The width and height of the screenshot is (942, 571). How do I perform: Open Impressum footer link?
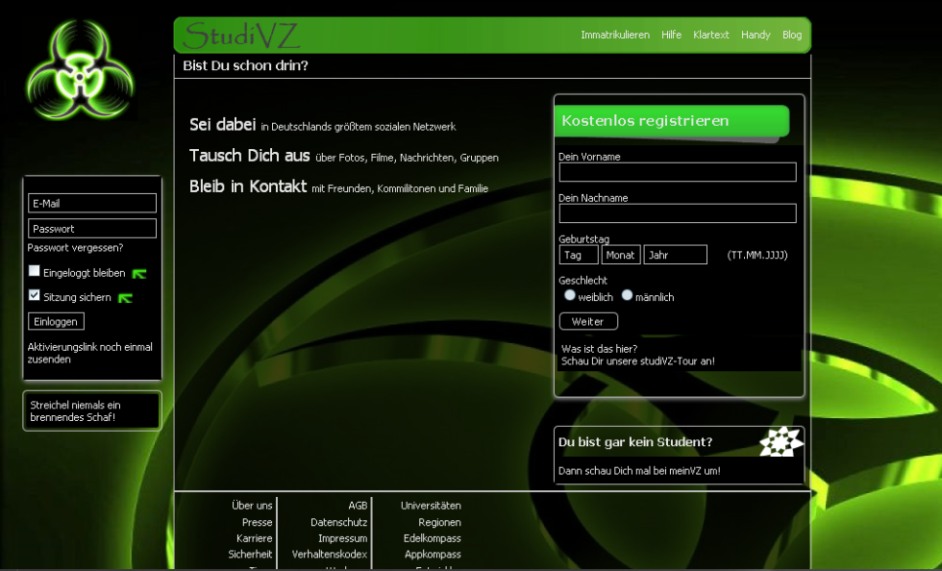tap(342, 539)
